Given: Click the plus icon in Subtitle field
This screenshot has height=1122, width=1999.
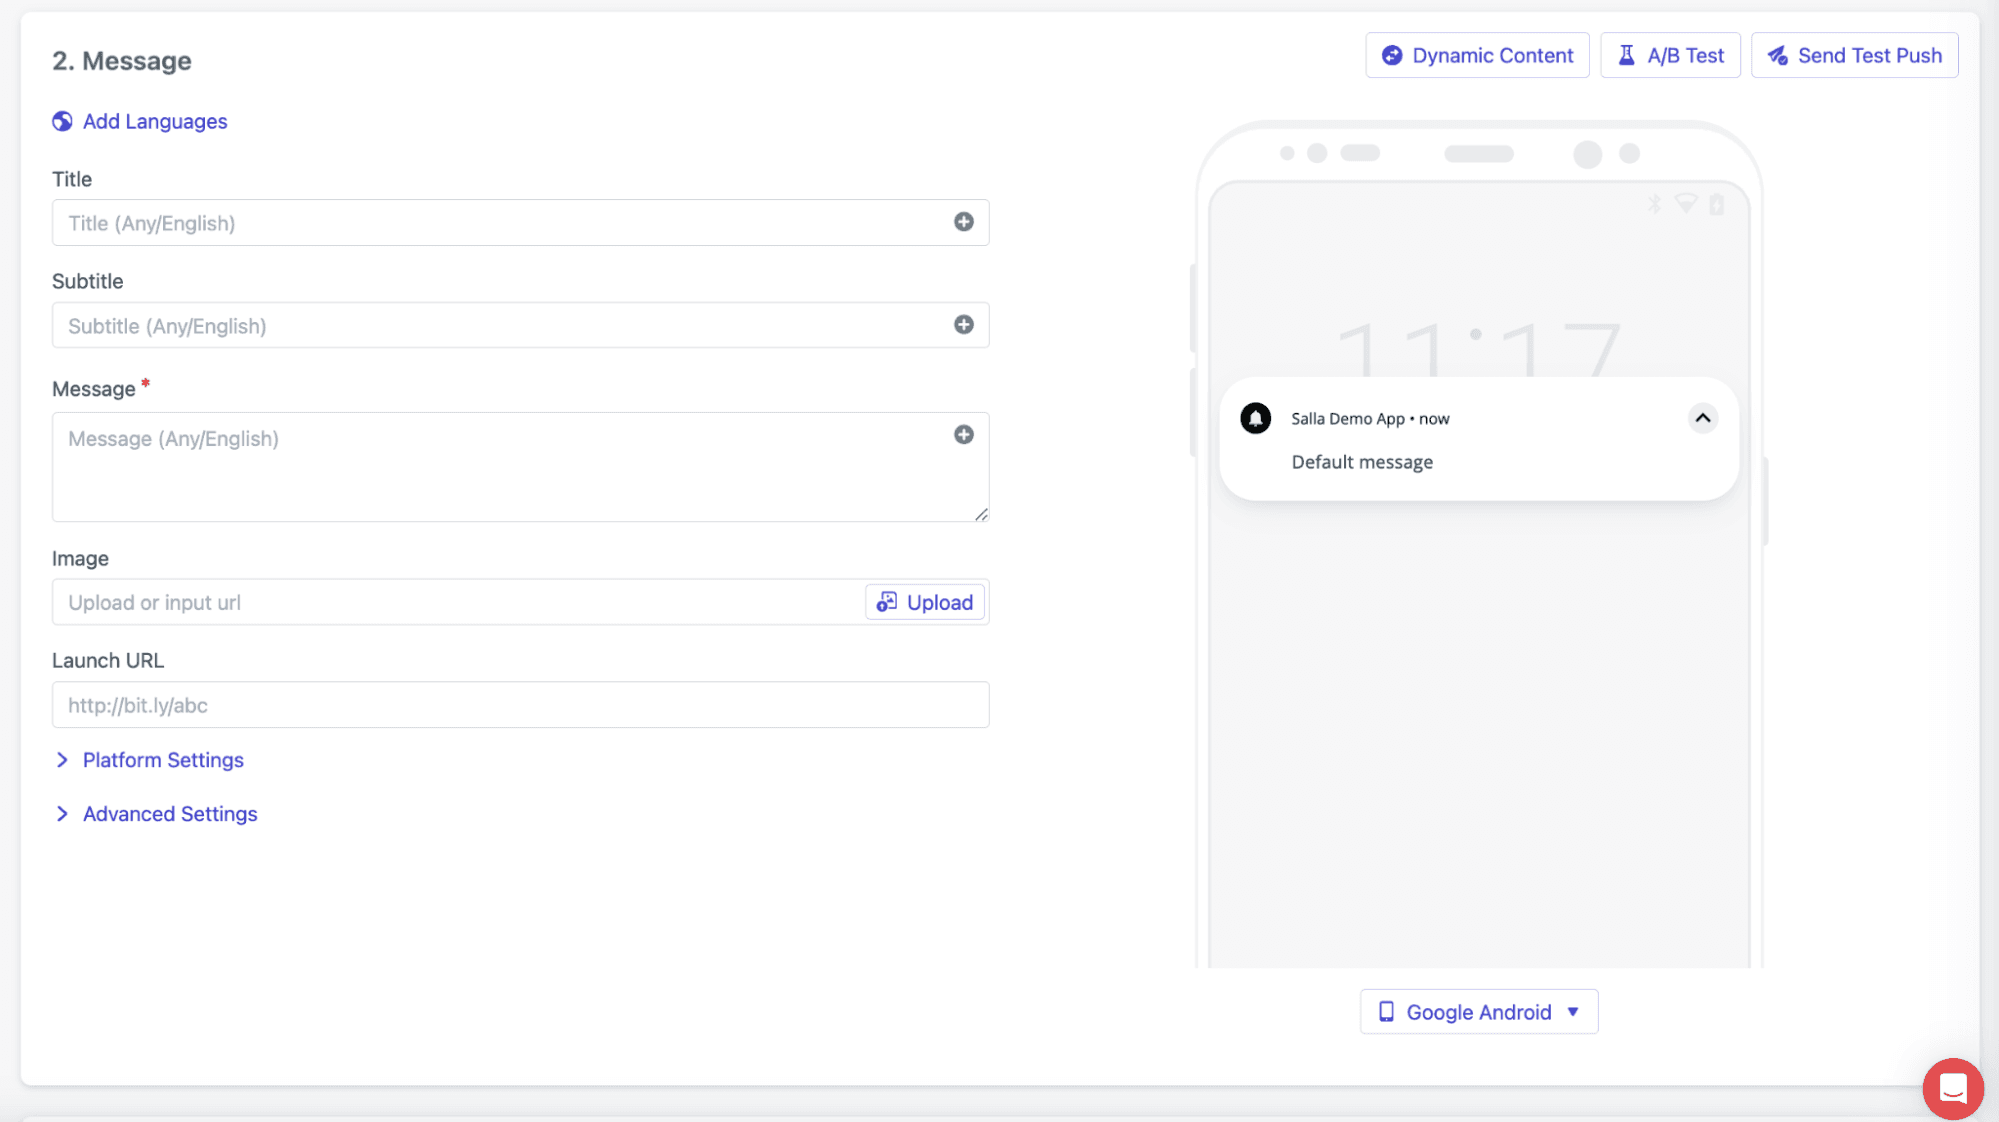Looking at the screenshot, I should (x=963, y=325).
